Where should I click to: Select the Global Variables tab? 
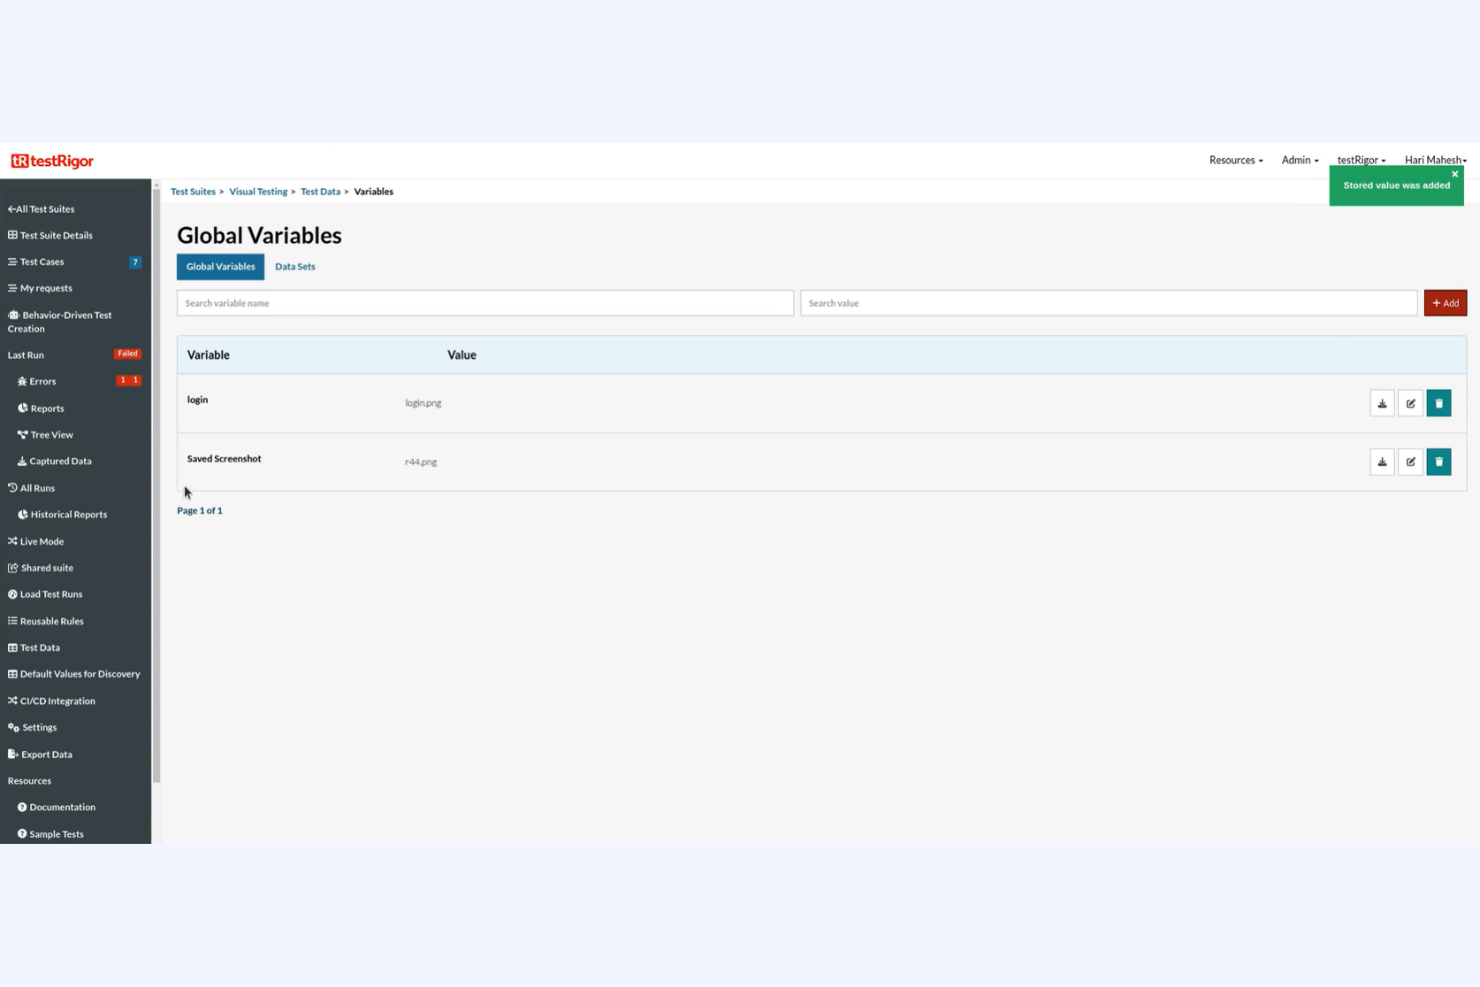coord(220,266)
